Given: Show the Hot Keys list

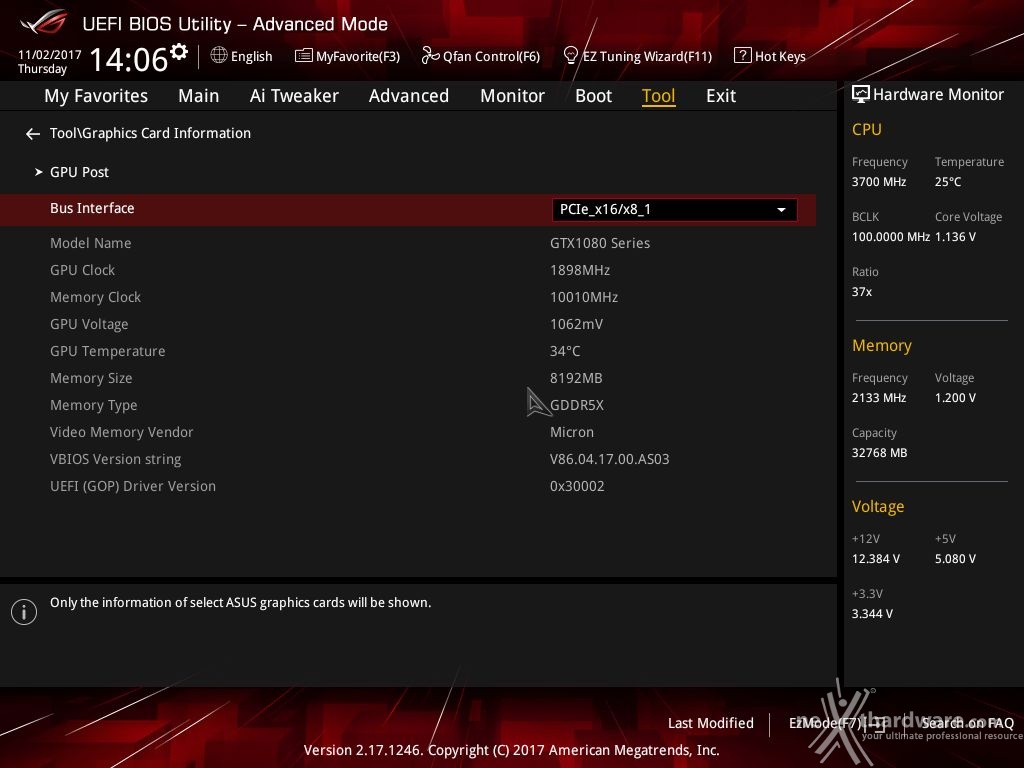Looking at the screenshot, I should coord(780,57).
